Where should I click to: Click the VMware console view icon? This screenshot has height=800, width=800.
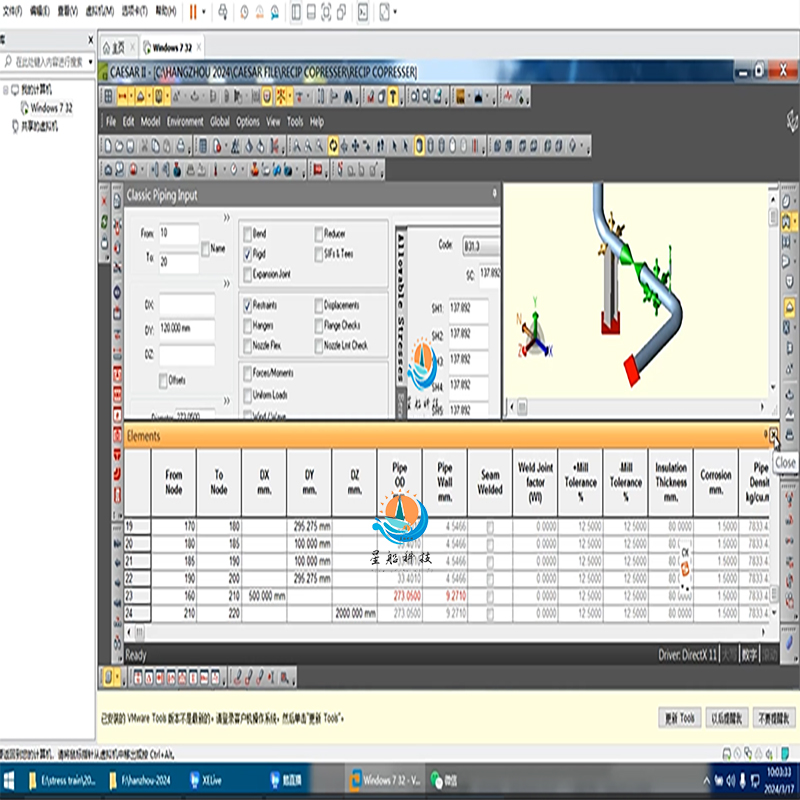pyautogui.click(x=363, y=12)
